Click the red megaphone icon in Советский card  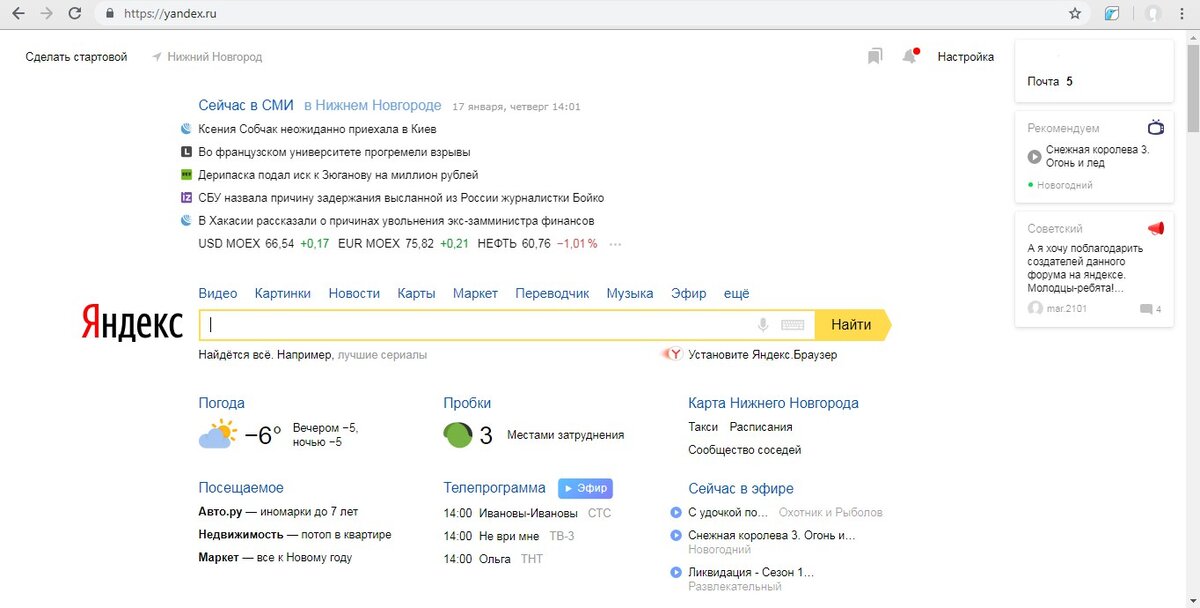point(1156,228)
